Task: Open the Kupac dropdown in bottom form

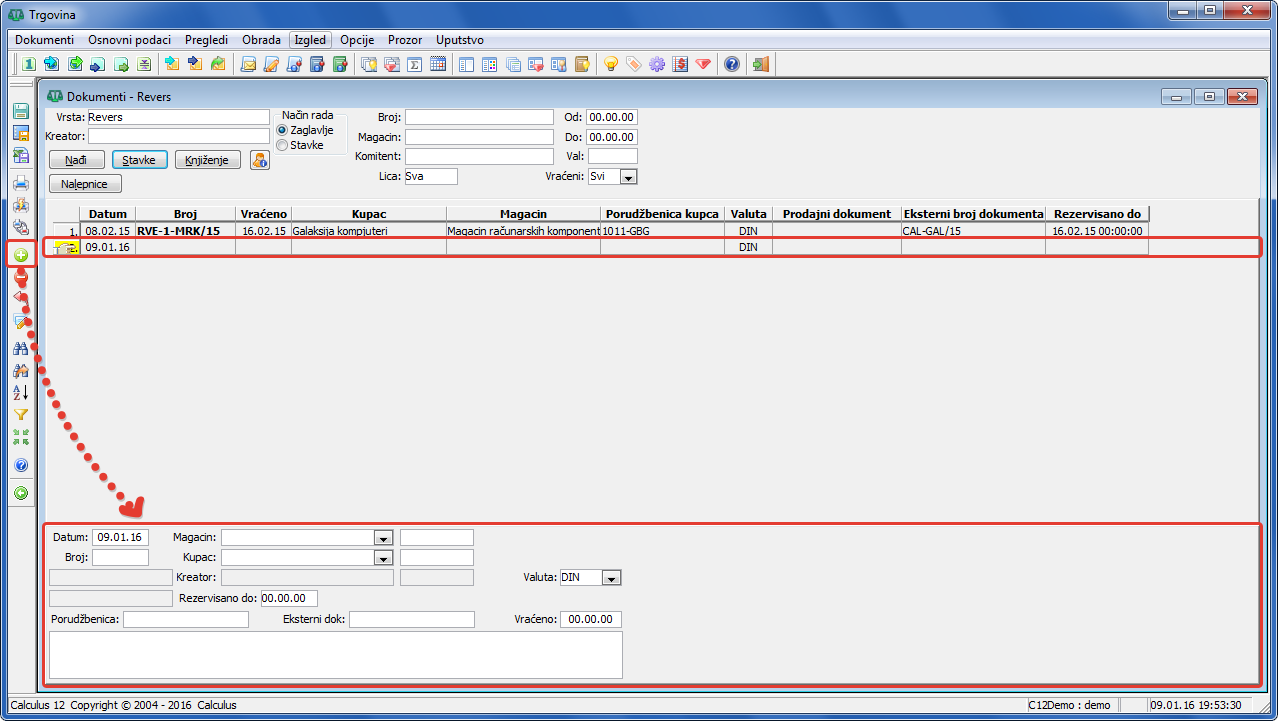Action: tap(382, 557)
